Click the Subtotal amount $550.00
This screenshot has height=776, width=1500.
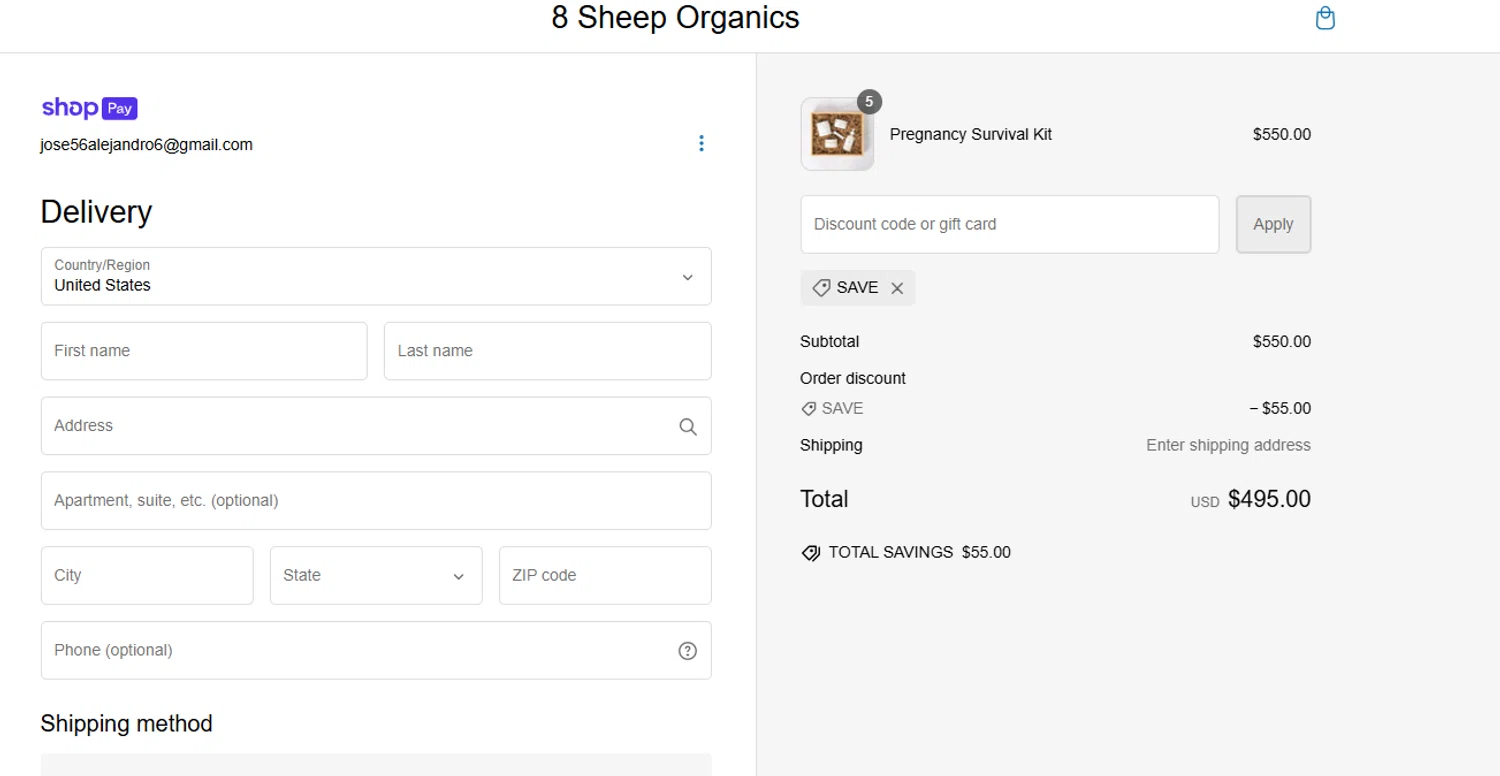tap(1282, 342)
